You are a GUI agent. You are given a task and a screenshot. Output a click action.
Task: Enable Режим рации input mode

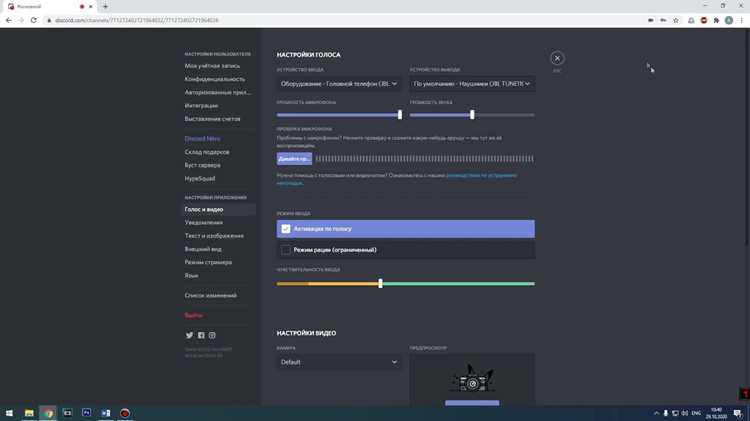[406, 250]
